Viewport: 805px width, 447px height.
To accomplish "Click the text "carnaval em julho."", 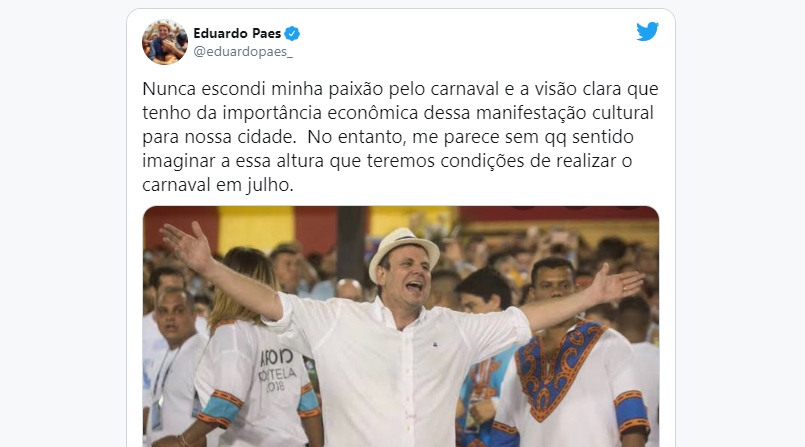I will [218, 185].
